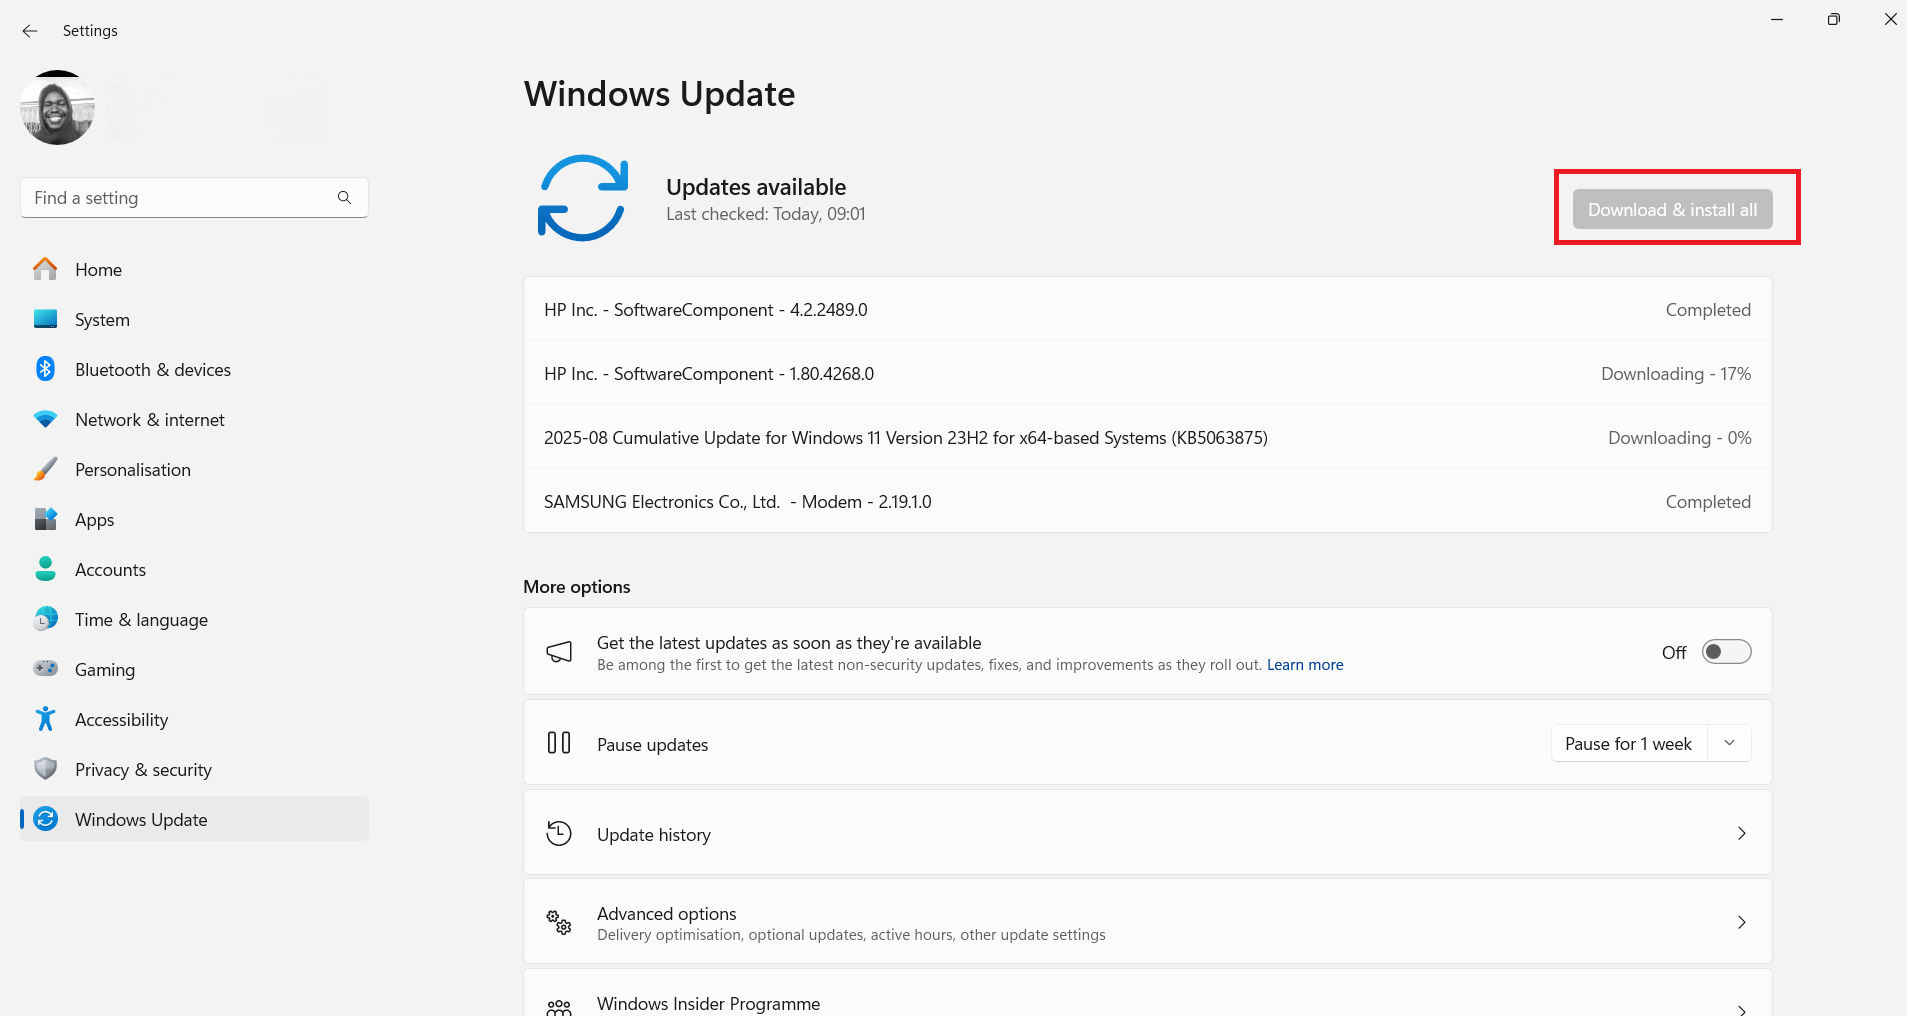This screenshot has height=1016, width=1907.
Task: Open the Network & internet settings icon
Action: (45, 419)
